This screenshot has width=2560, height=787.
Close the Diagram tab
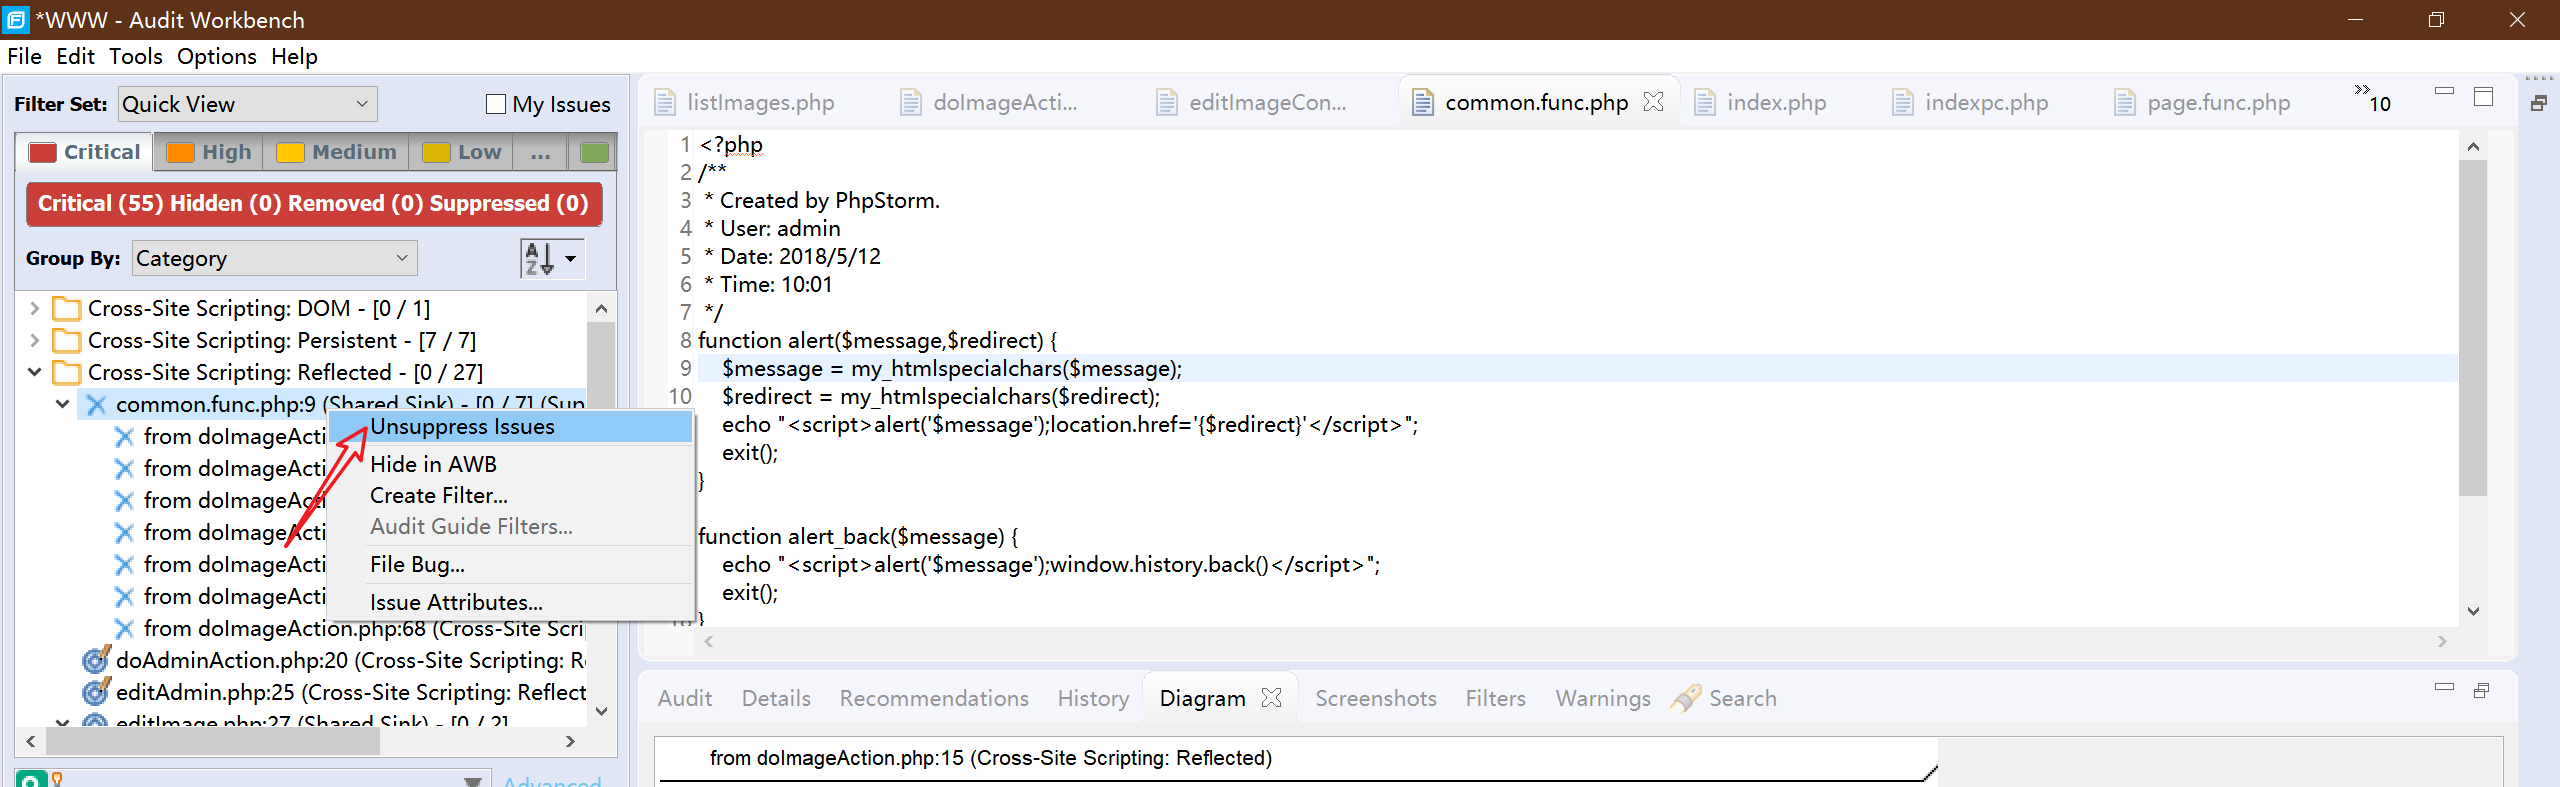(1272, 698)
